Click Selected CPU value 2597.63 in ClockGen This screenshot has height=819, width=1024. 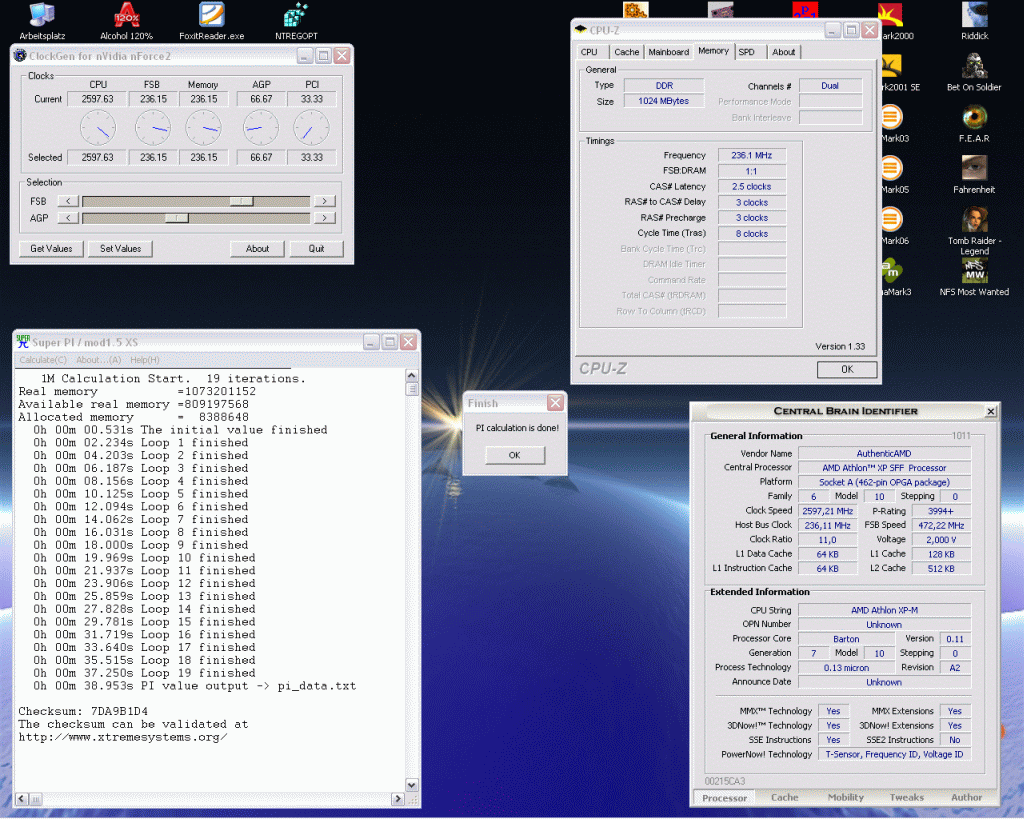point(97,157)
